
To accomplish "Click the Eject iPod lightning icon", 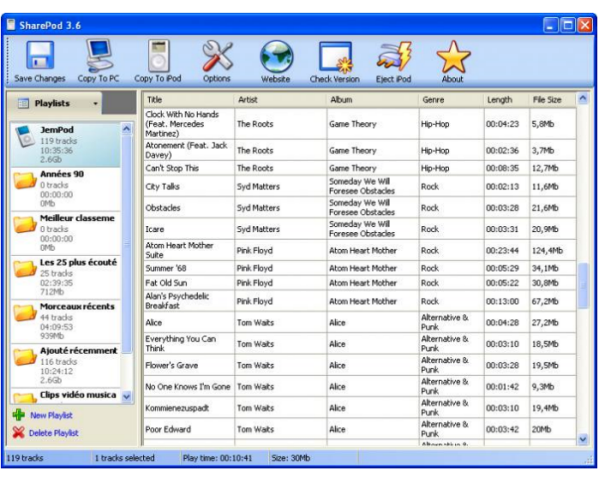I will click(394, 57).
